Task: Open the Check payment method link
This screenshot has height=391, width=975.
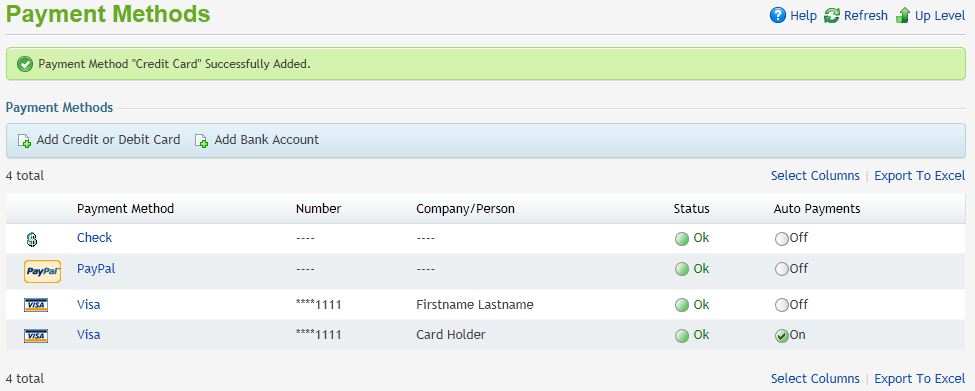Action: pos(95,237)
